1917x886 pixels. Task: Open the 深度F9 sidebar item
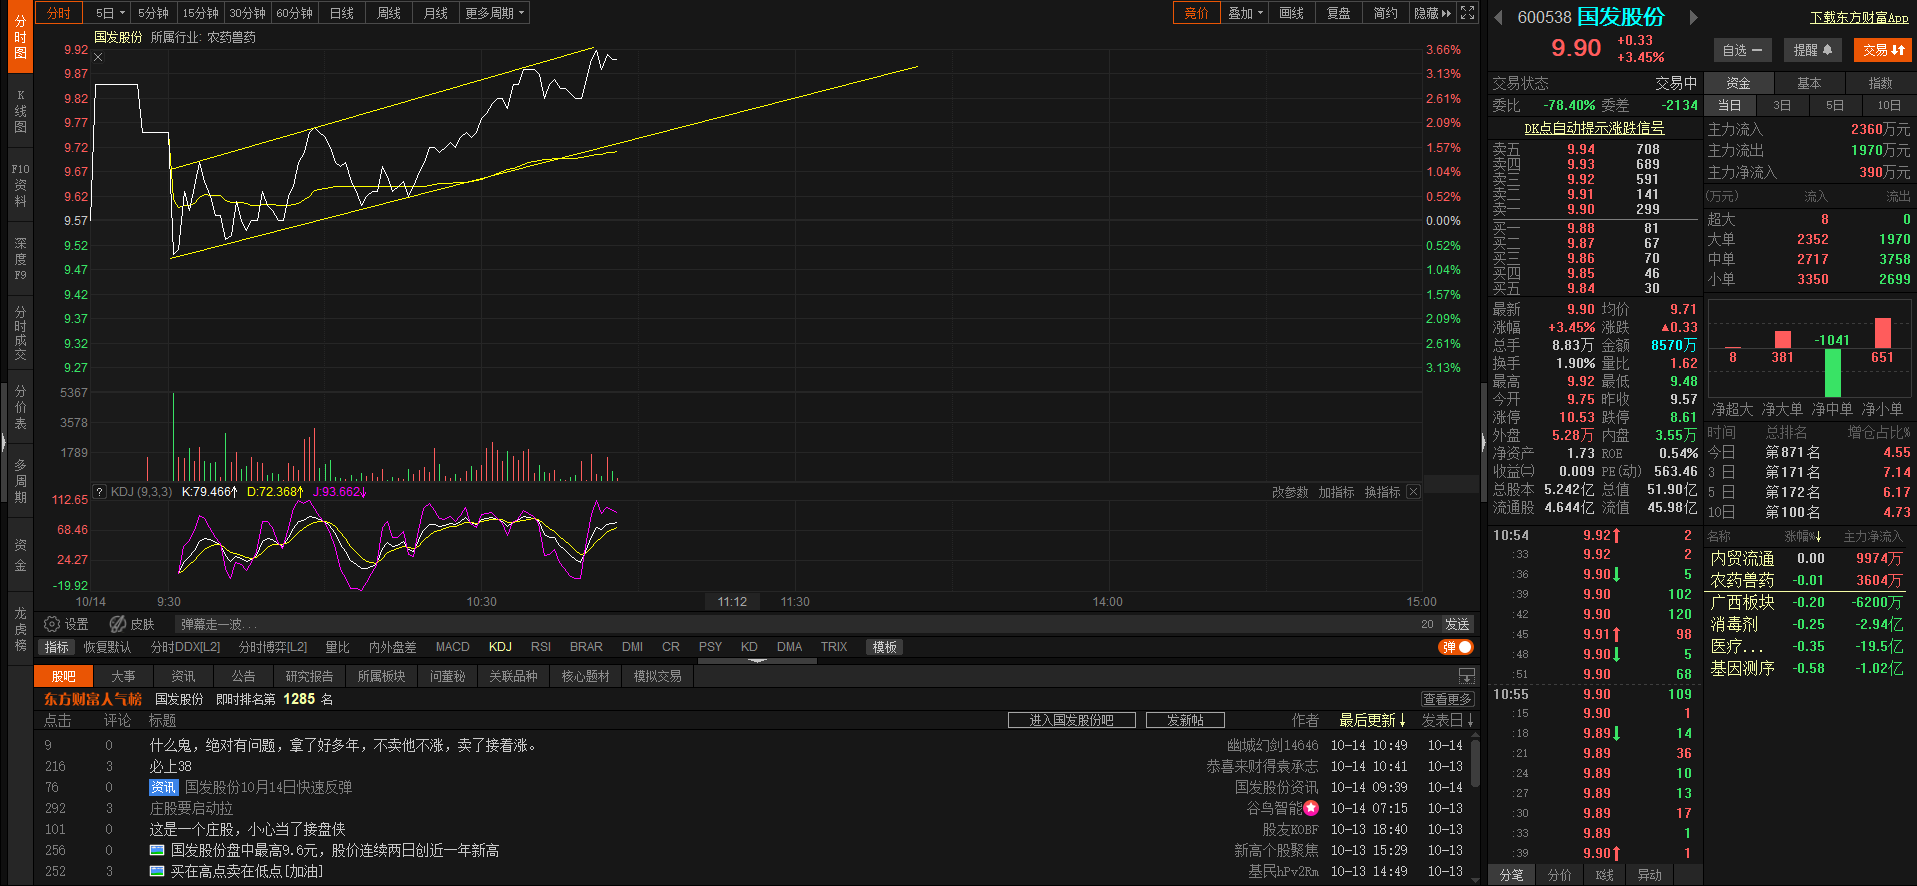click(x=20, y=259)
